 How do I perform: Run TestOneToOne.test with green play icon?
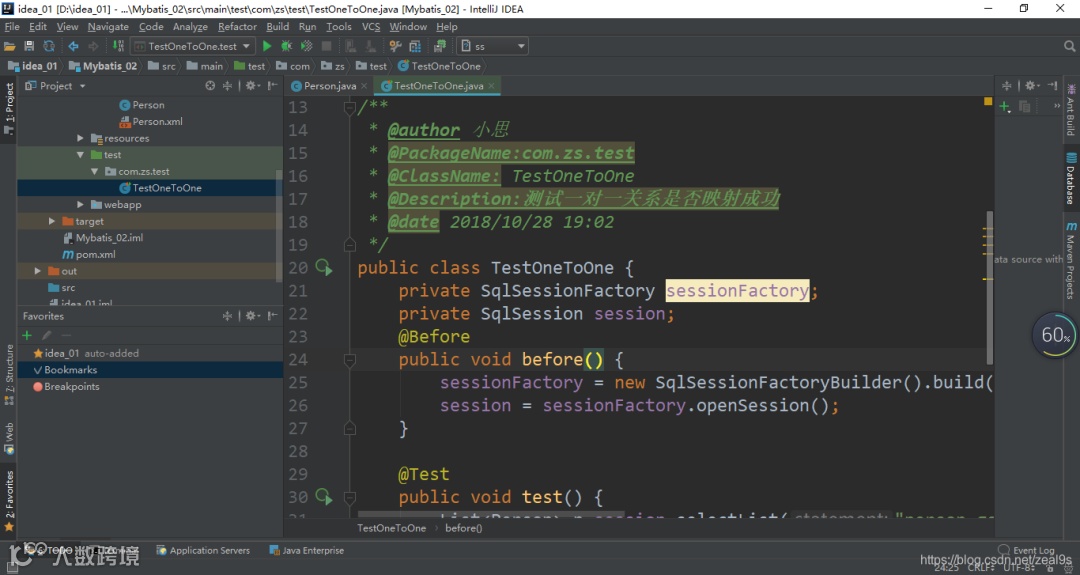267,46
